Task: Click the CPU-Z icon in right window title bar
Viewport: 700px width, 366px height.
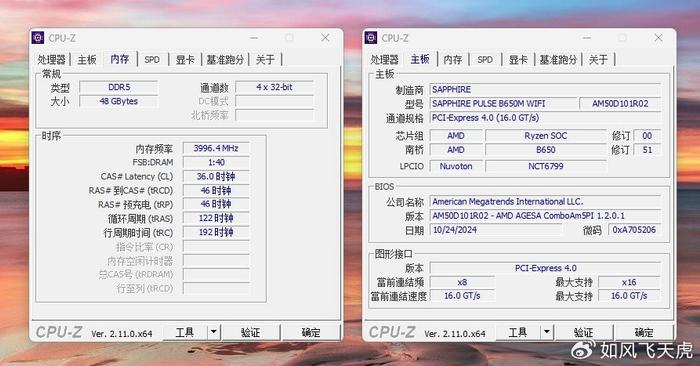Action: [x=371, y=38]
